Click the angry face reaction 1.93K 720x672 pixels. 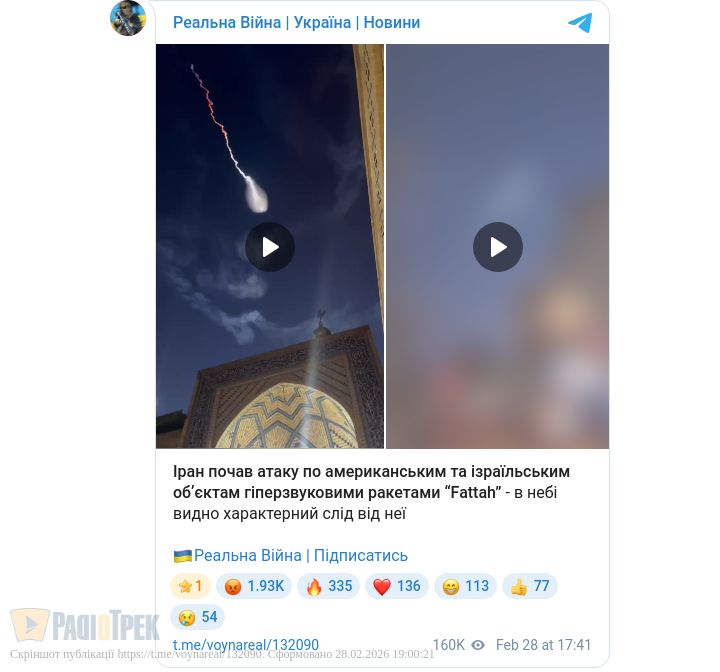(x=254, y=586)
